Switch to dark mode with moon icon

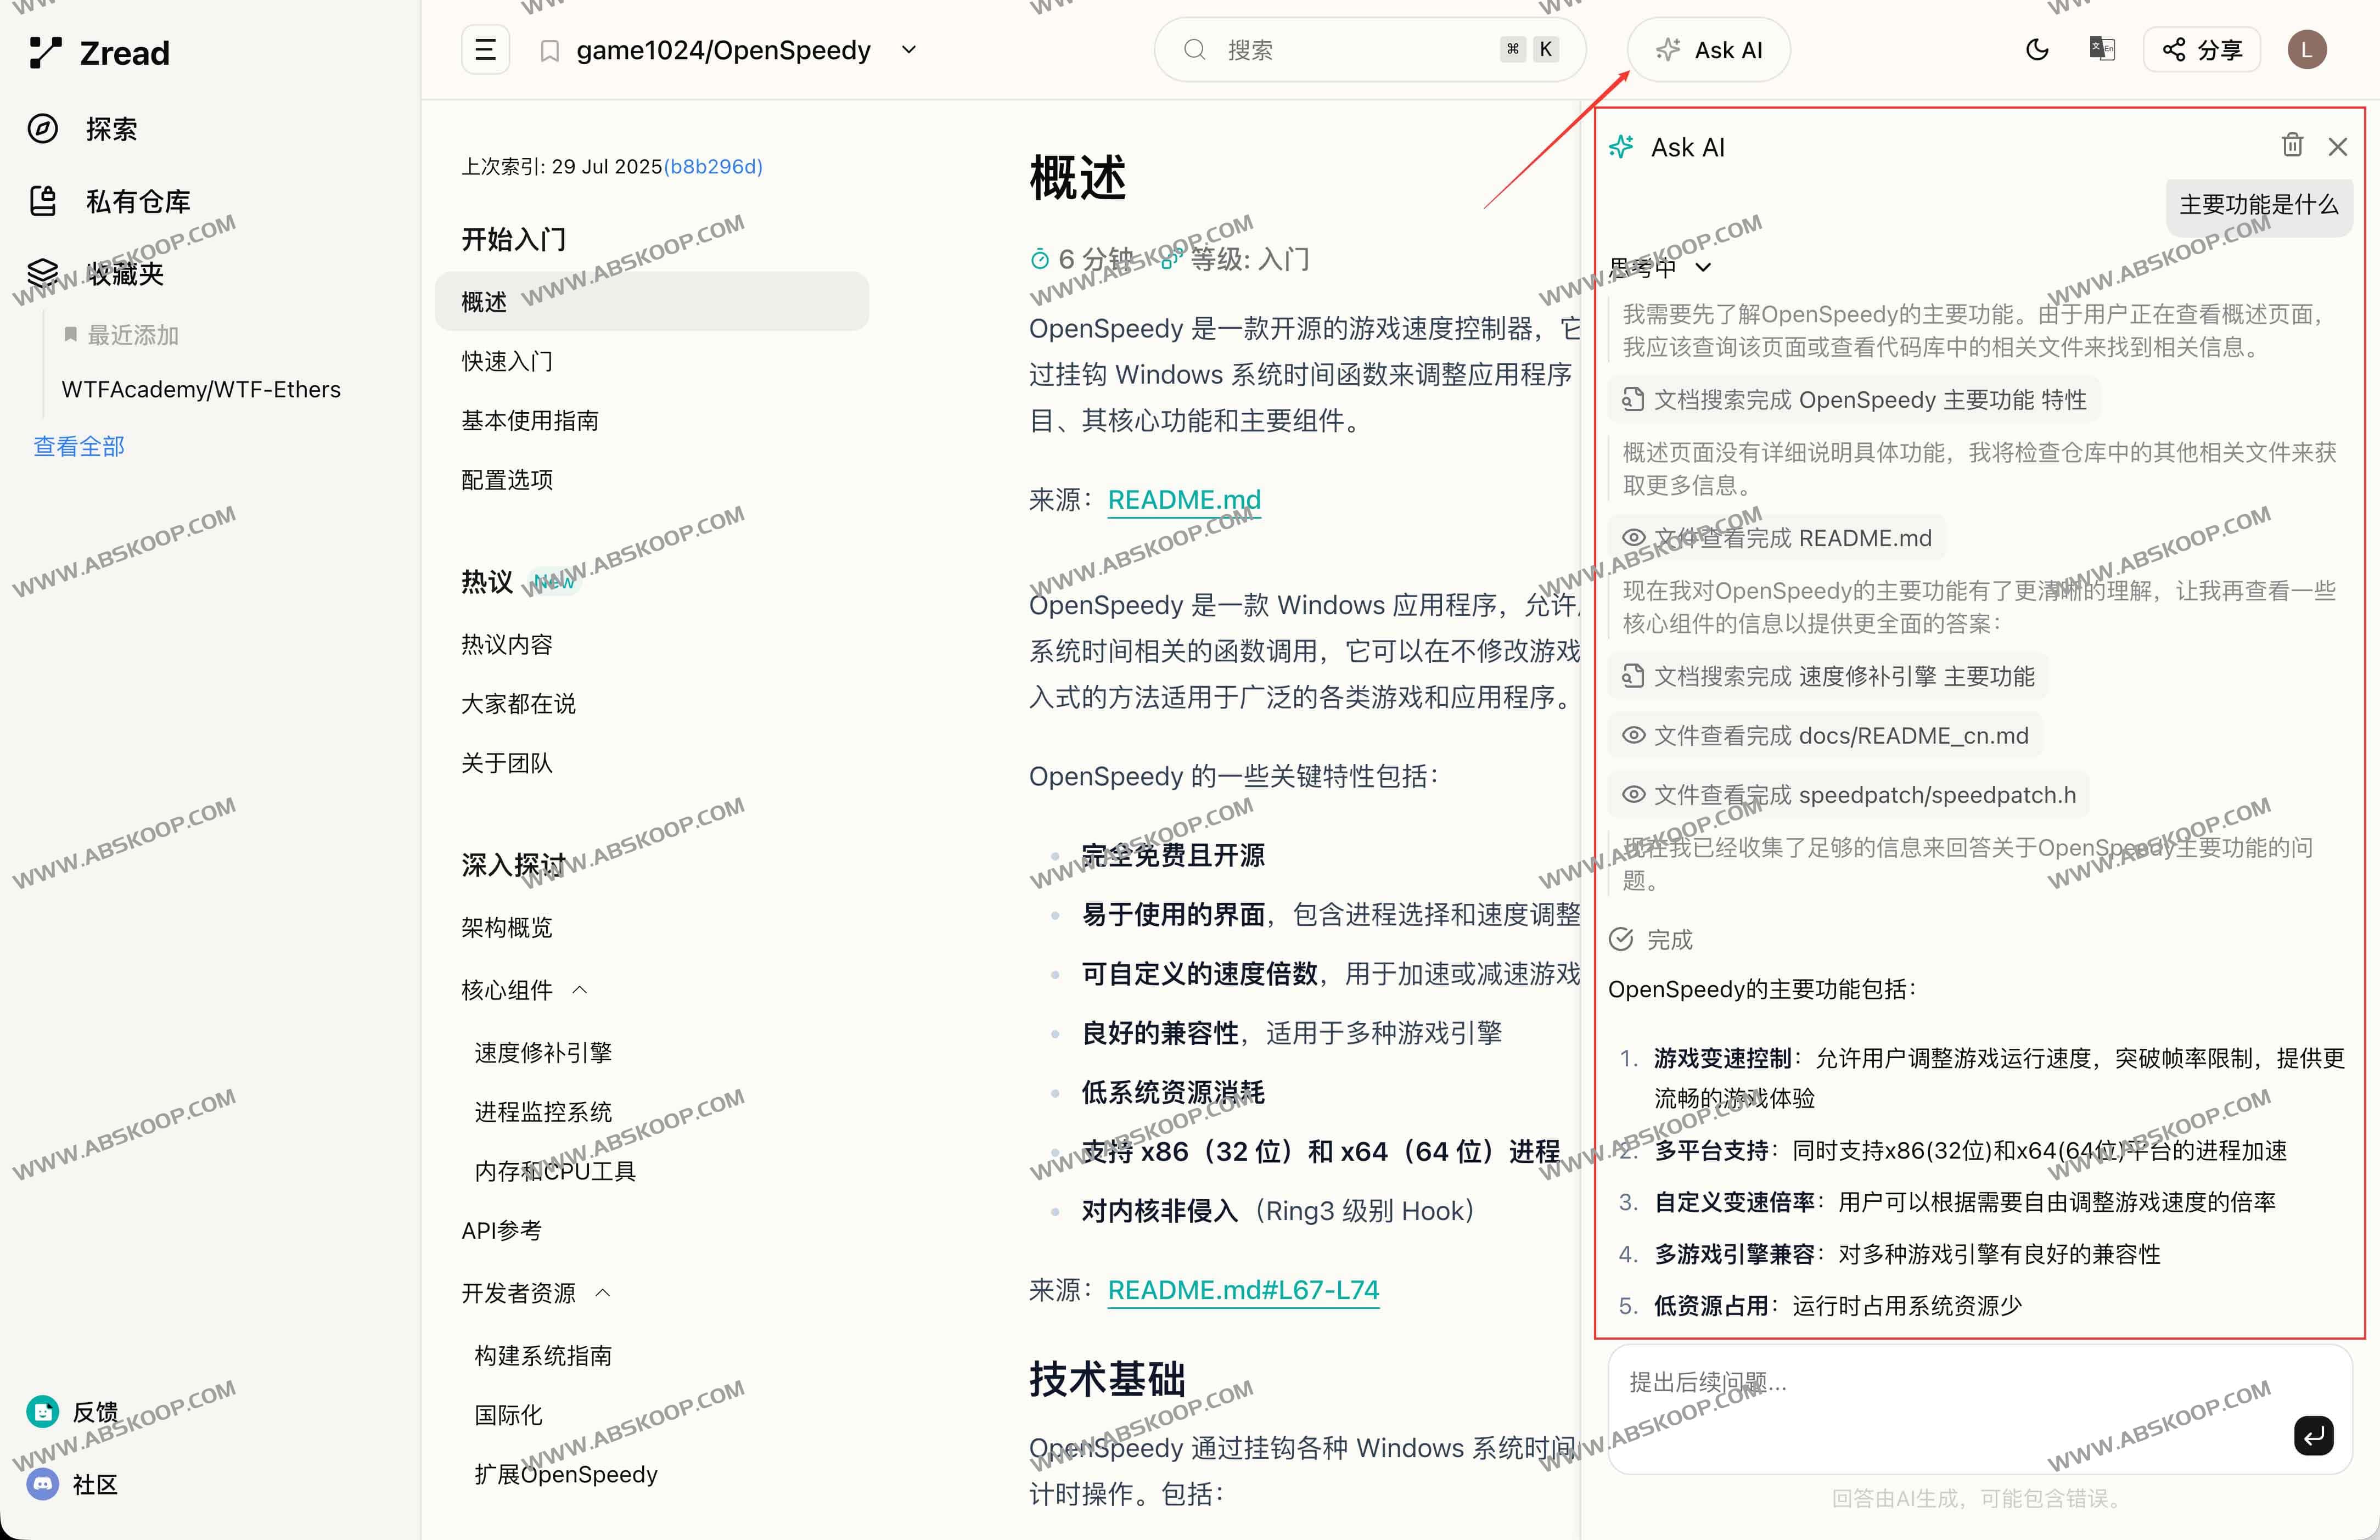click(2036, 49)
